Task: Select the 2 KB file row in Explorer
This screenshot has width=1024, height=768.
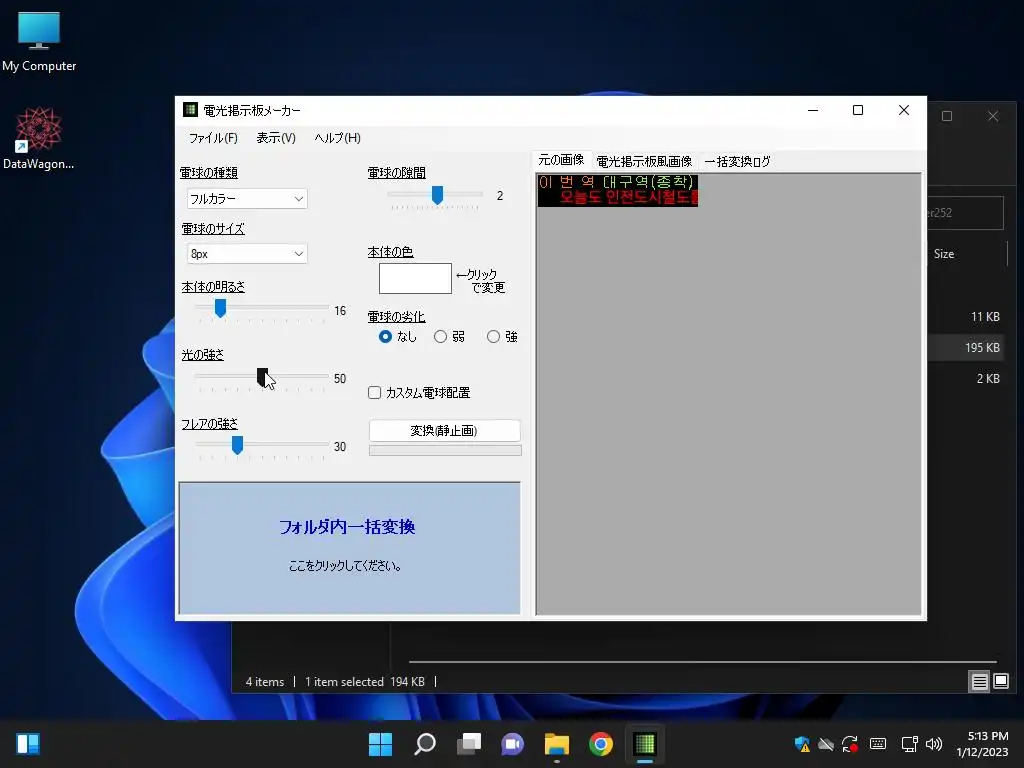Action: point(965,379)
